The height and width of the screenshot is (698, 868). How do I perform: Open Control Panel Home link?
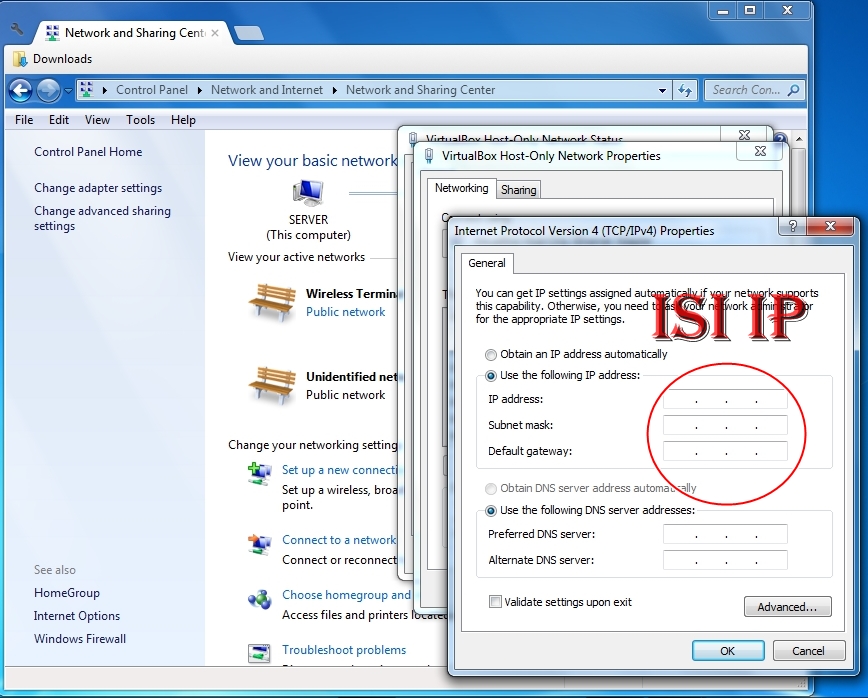[x=88, y=152]
